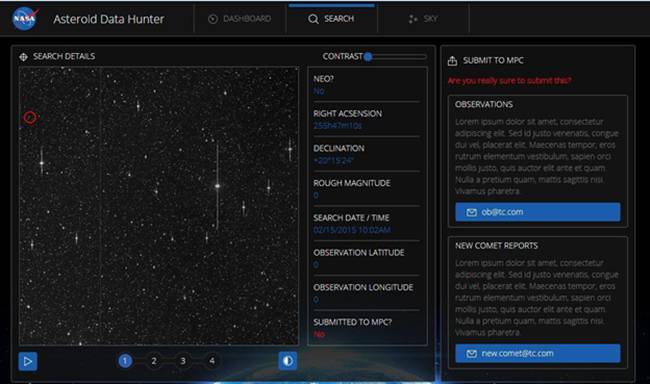Email observations to ob@tc.com
Screen dimensions: 650x384
pyautogui.click(x=538, y=212)
